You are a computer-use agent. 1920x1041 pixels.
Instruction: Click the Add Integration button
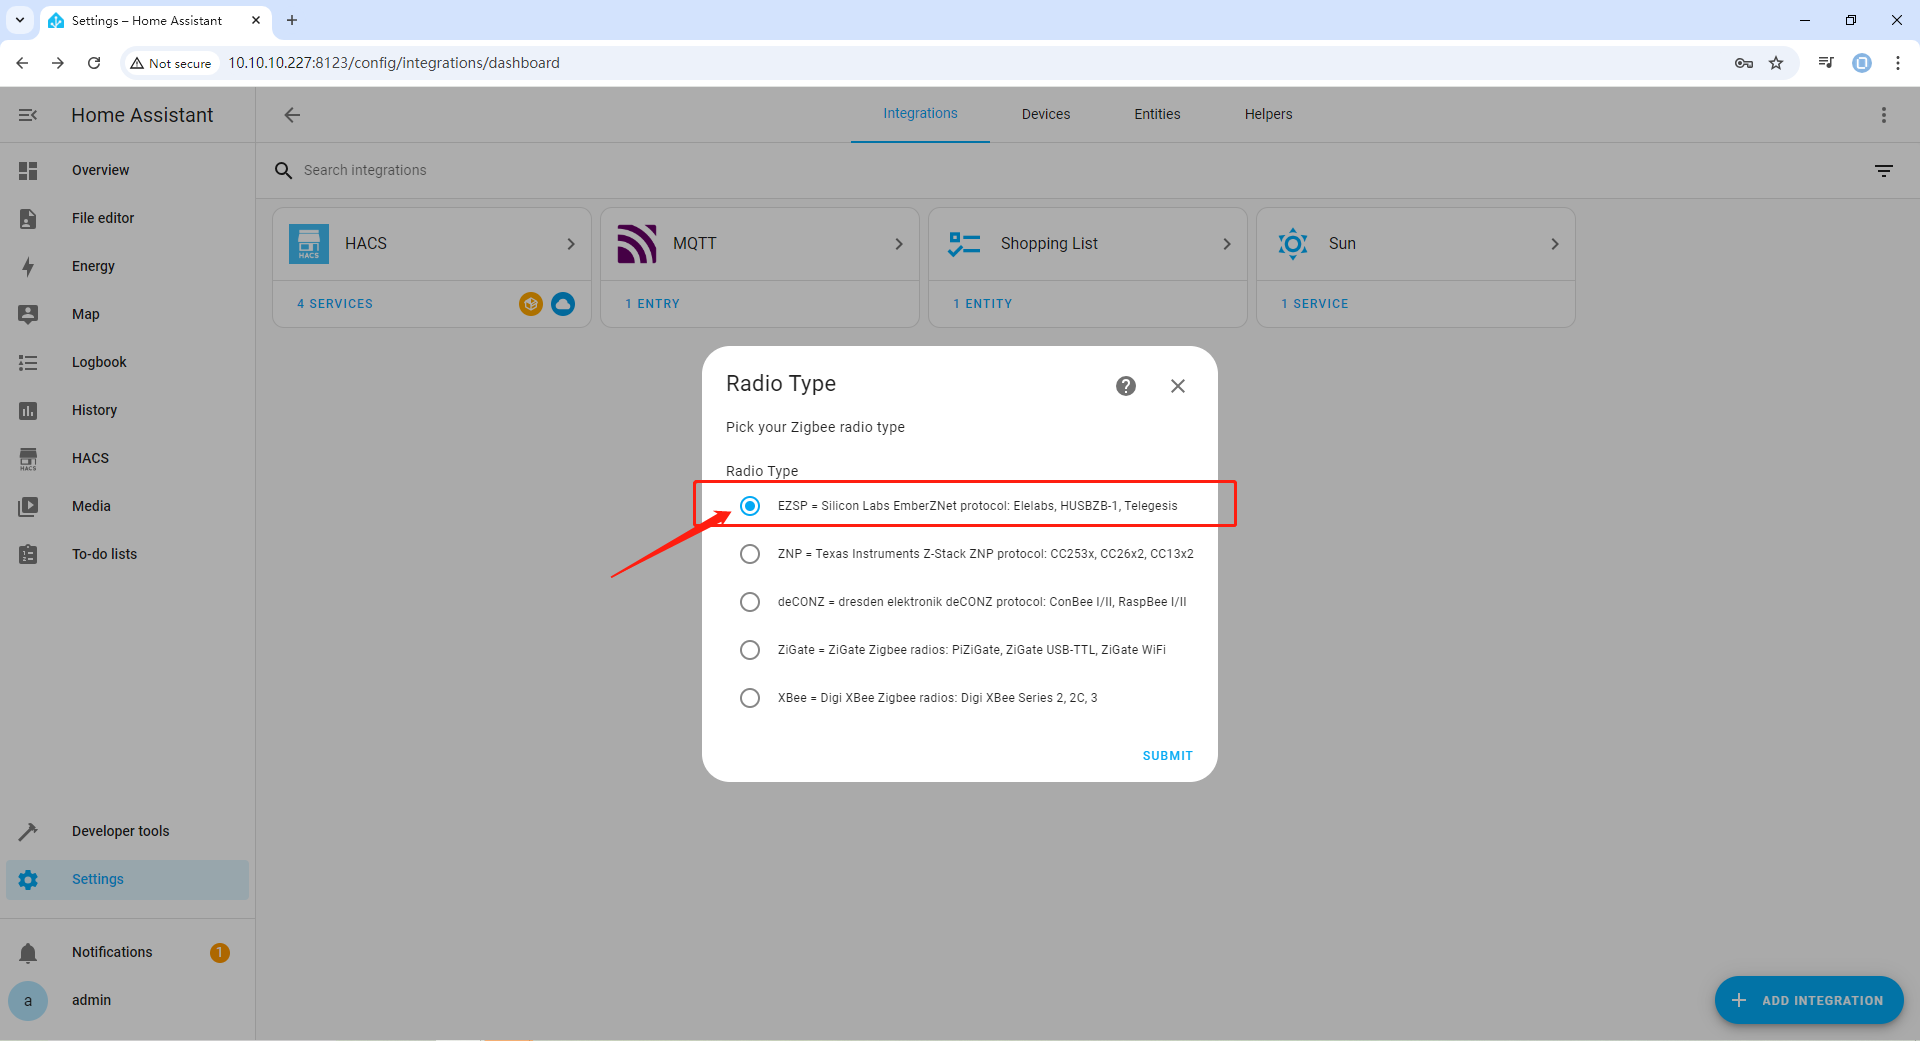(1808, 1000)
